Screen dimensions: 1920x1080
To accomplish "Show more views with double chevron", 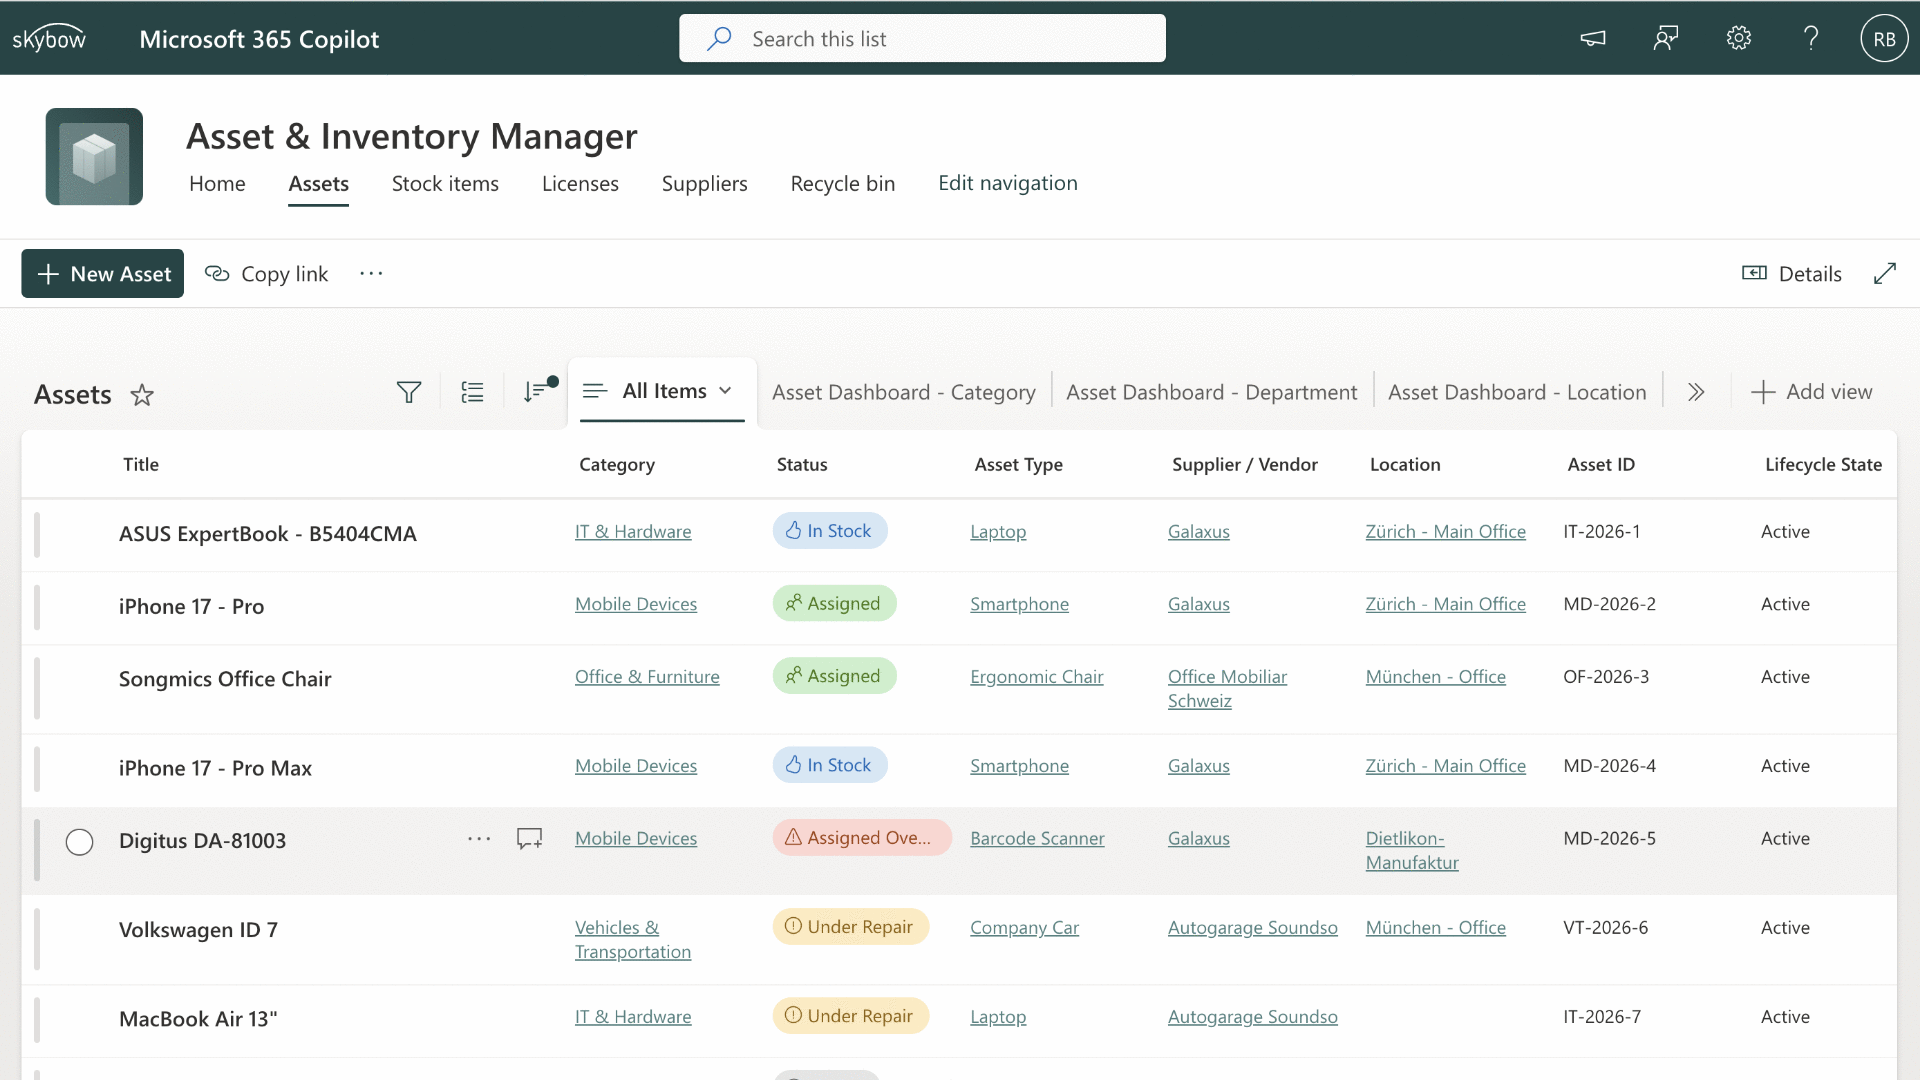I will pos(1696,392).
